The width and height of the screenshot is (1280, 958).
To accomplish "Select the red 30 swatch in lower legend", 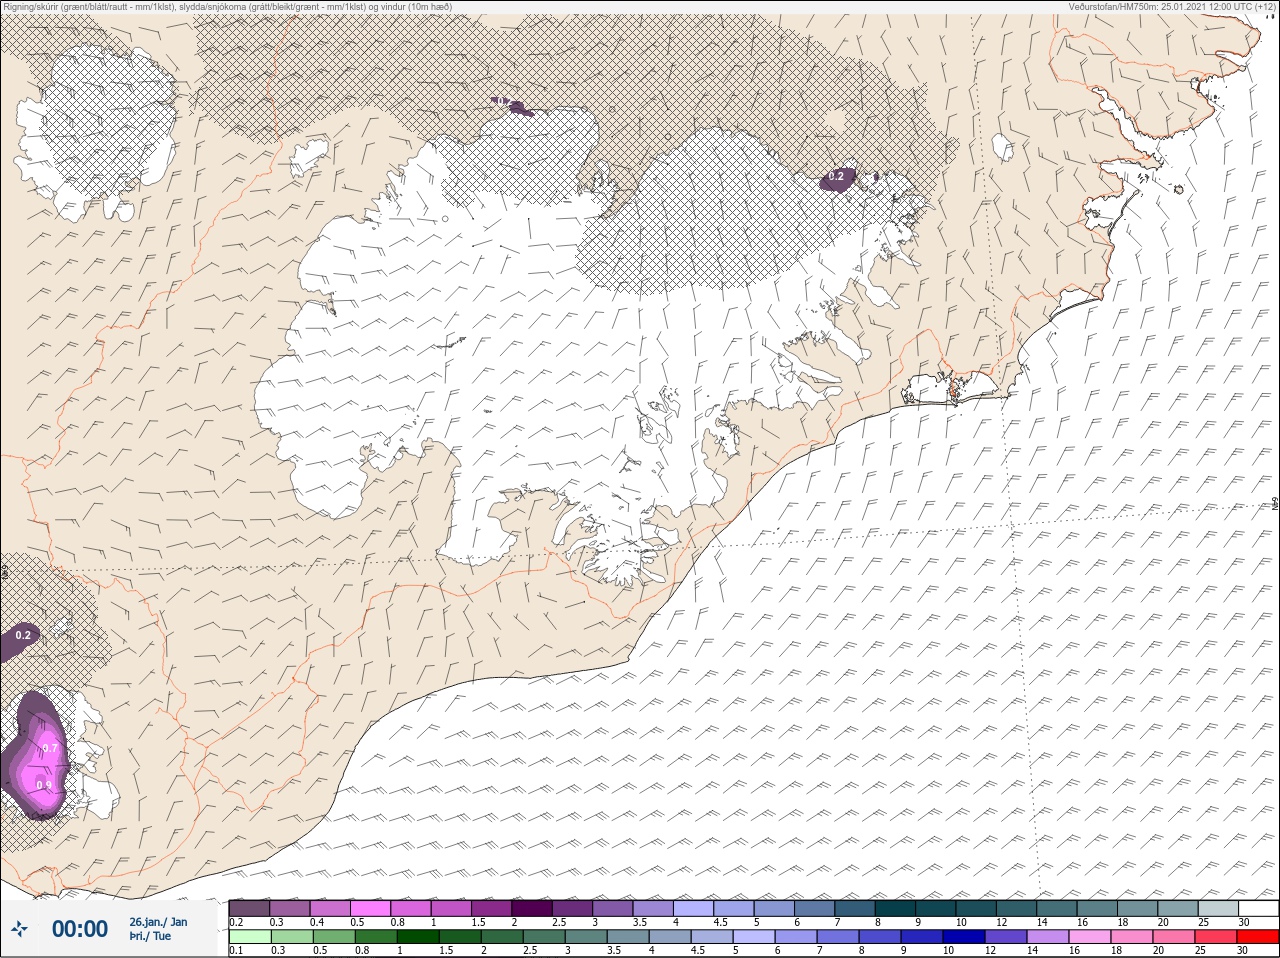I will [1259, 937].
